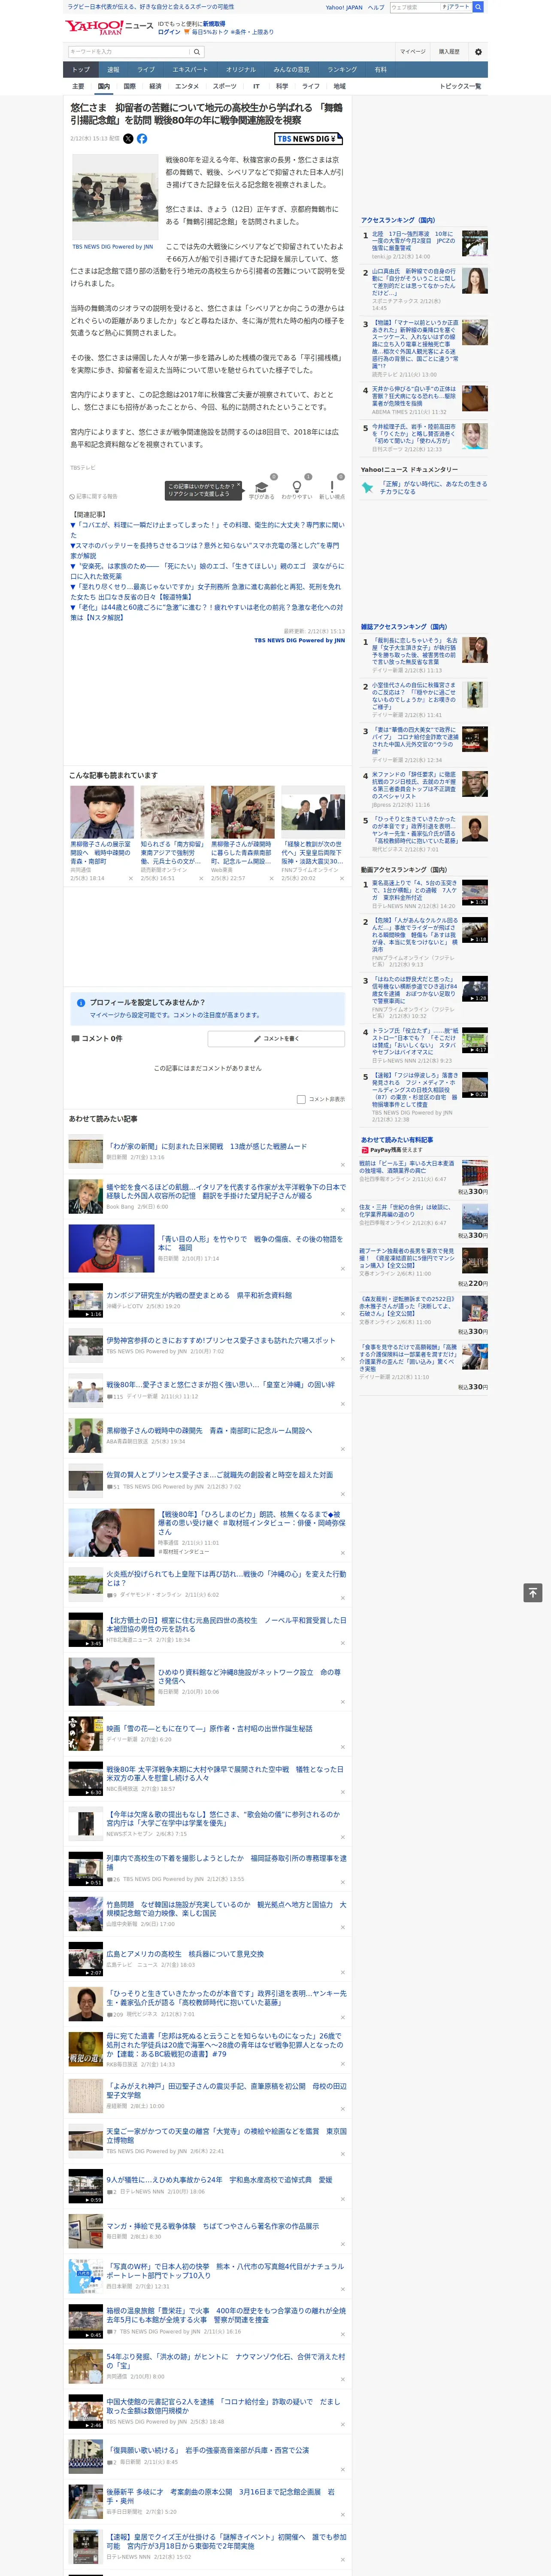Viewport: 551px width, 2576px height.
Task: Open the ランキング tab
Action: (342, 70)
